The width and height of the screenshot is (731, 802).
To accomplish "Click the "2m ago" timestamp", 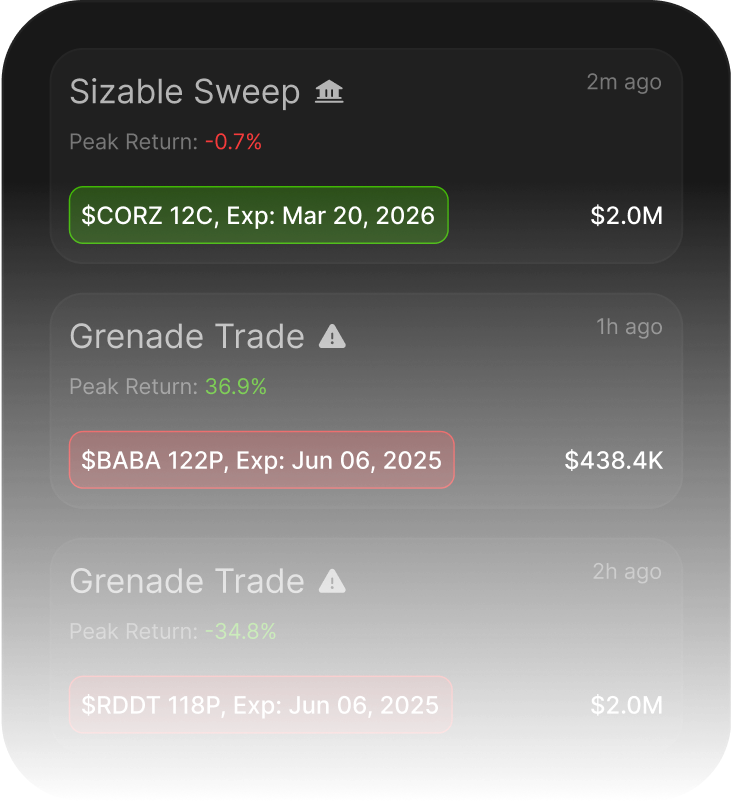I will [x=624, y=82].
